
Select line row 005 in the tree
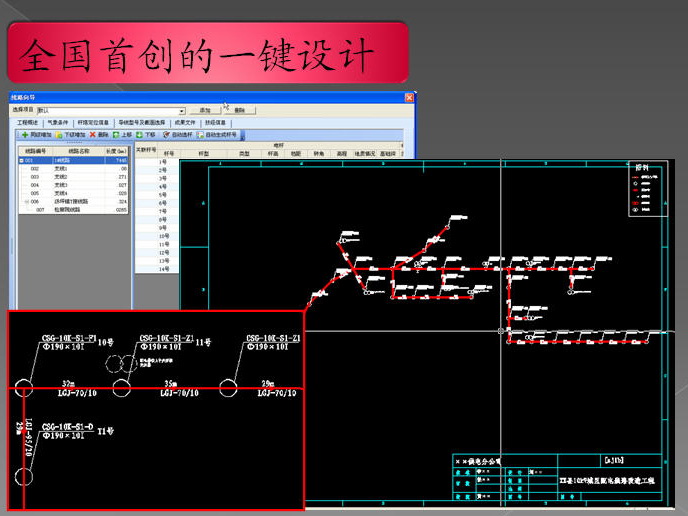pyautogui.click(x=74, y=194)
